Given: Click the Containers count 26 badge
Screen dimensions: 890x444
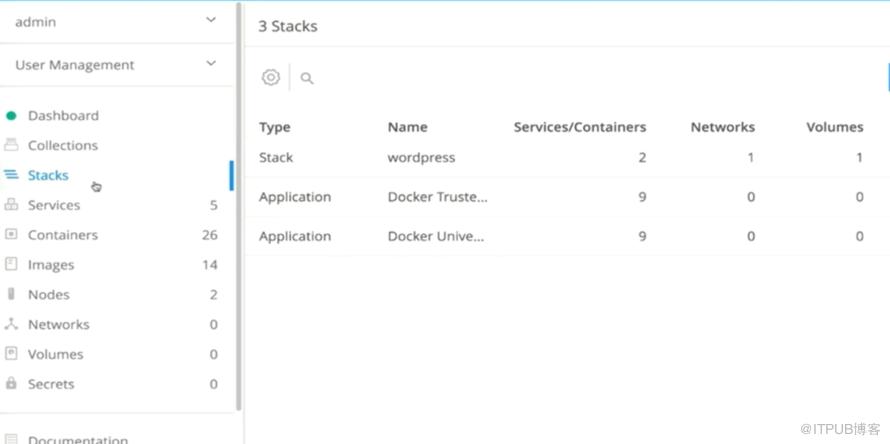Looking at the screenshot, I should click(x=209, y=234).
